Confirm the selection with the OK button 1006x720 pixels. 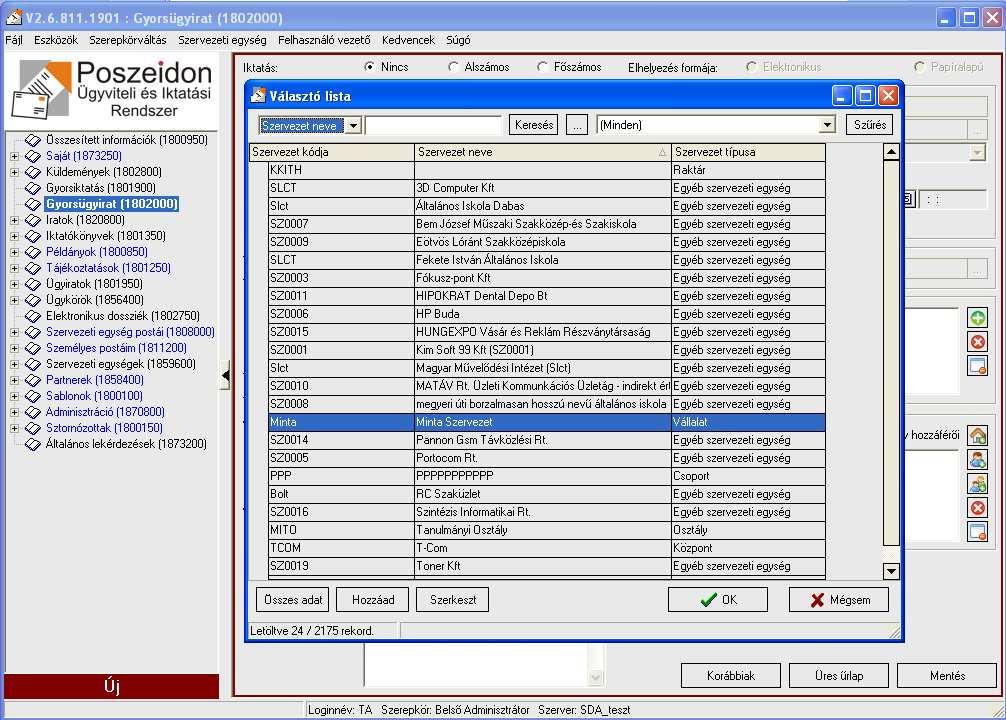[x=718, y=600]
